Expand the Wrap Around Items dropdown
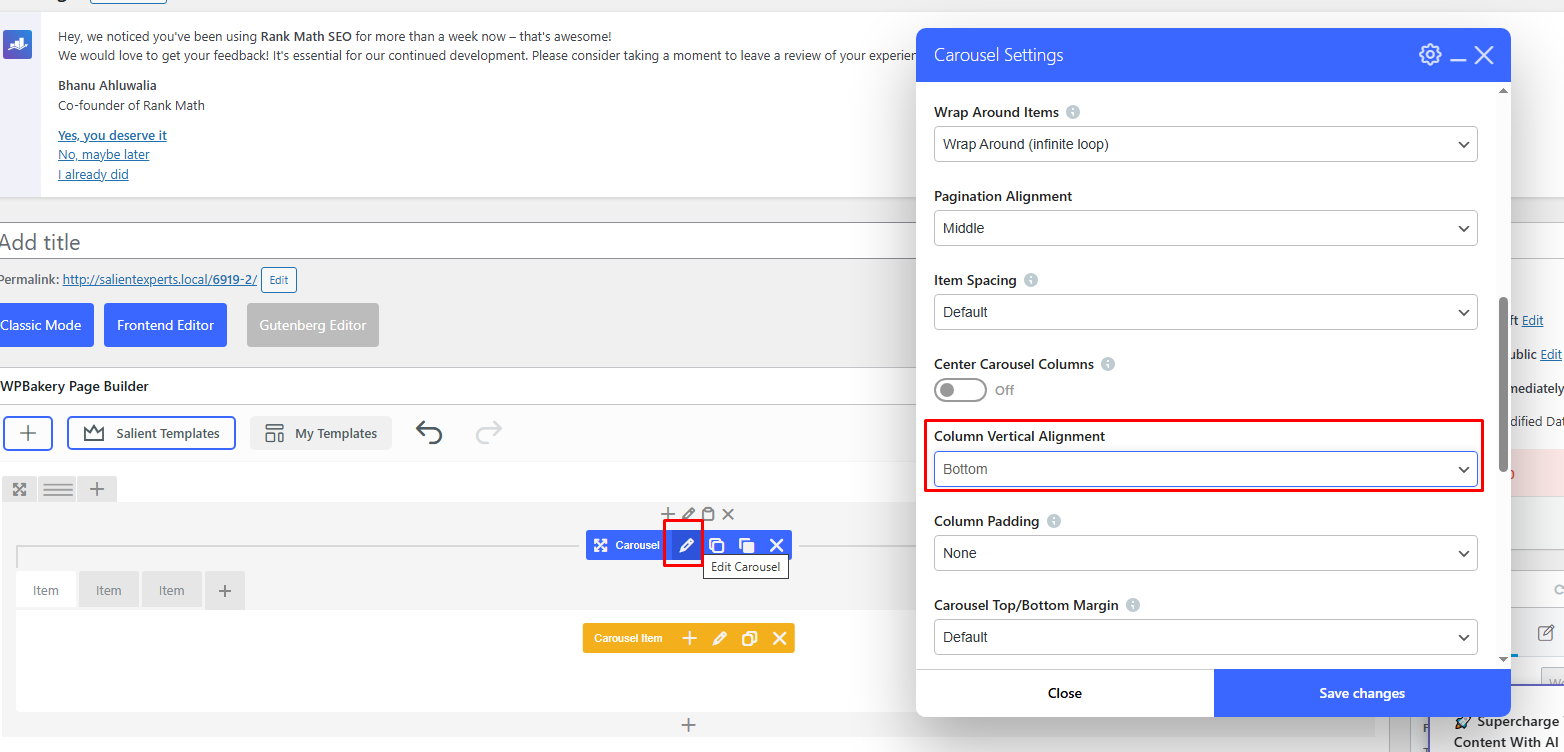 tap(1205, 144)
